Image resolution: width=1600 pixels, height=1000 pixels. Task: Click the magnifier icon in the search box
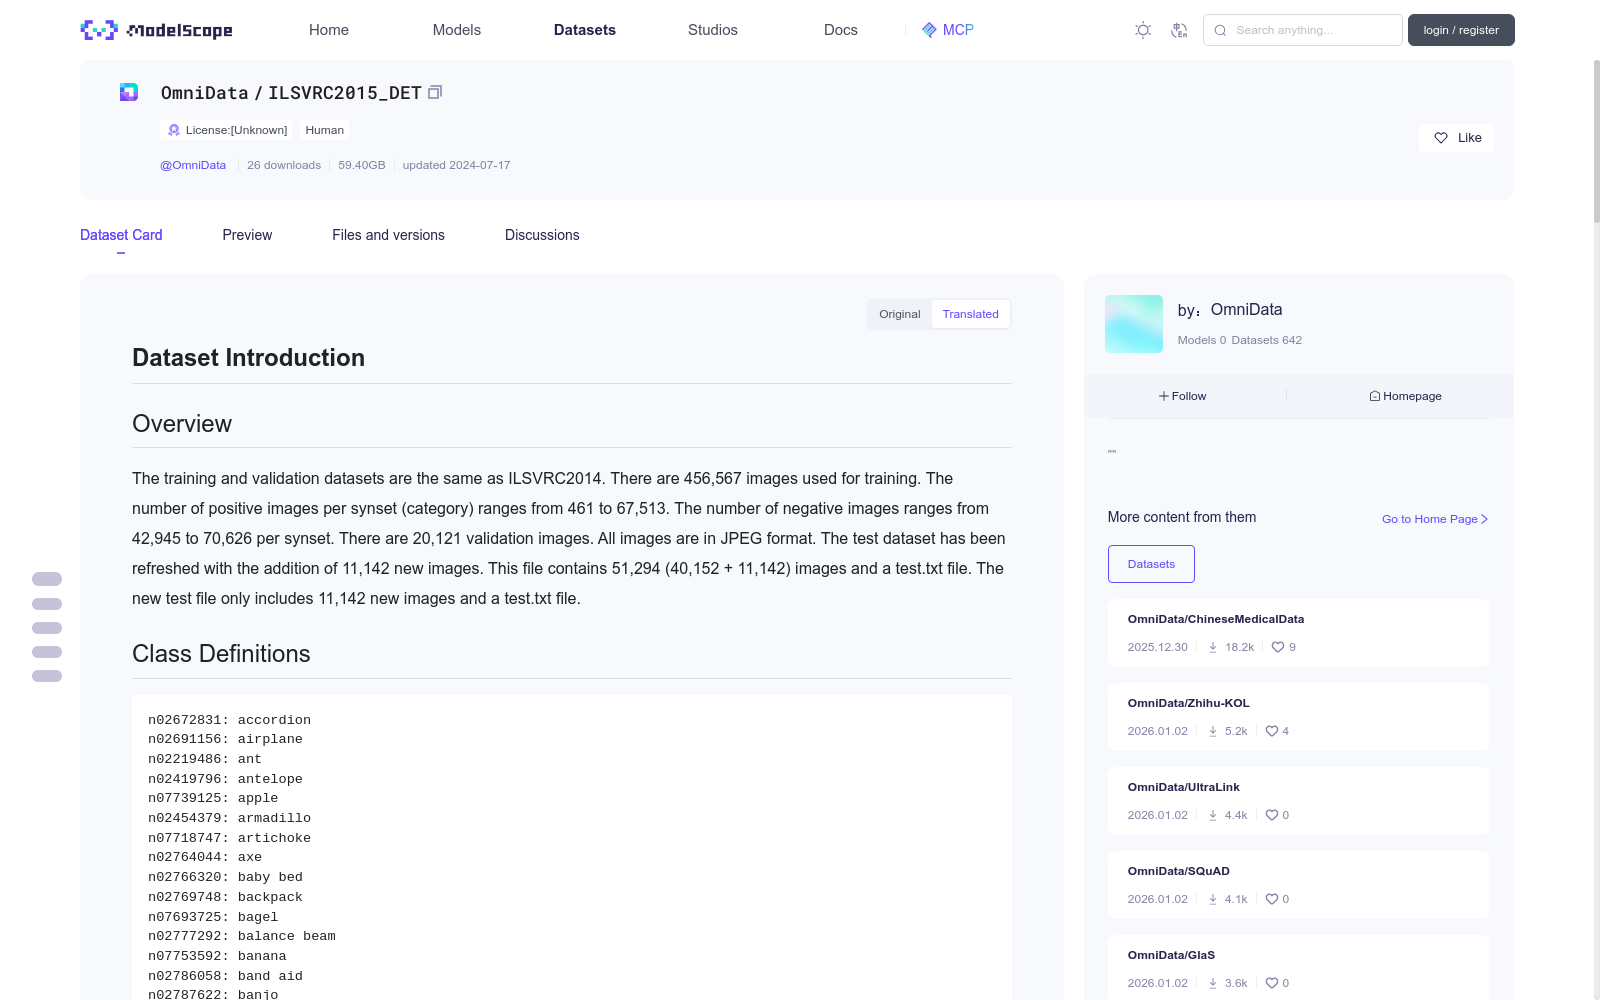pos(1220,30)
